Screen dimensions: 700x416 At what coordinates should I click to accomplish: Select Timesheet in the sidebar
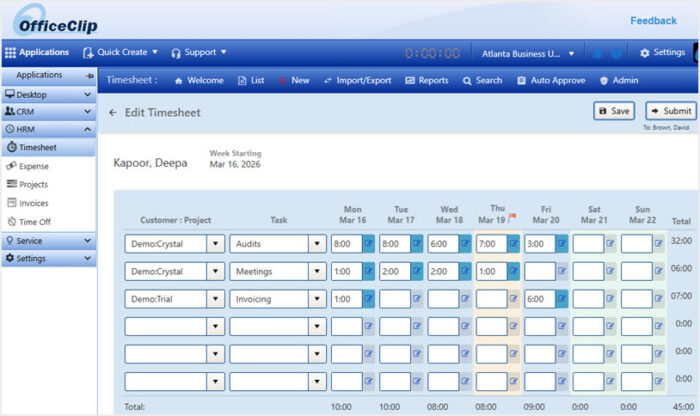tap(48, 147)
